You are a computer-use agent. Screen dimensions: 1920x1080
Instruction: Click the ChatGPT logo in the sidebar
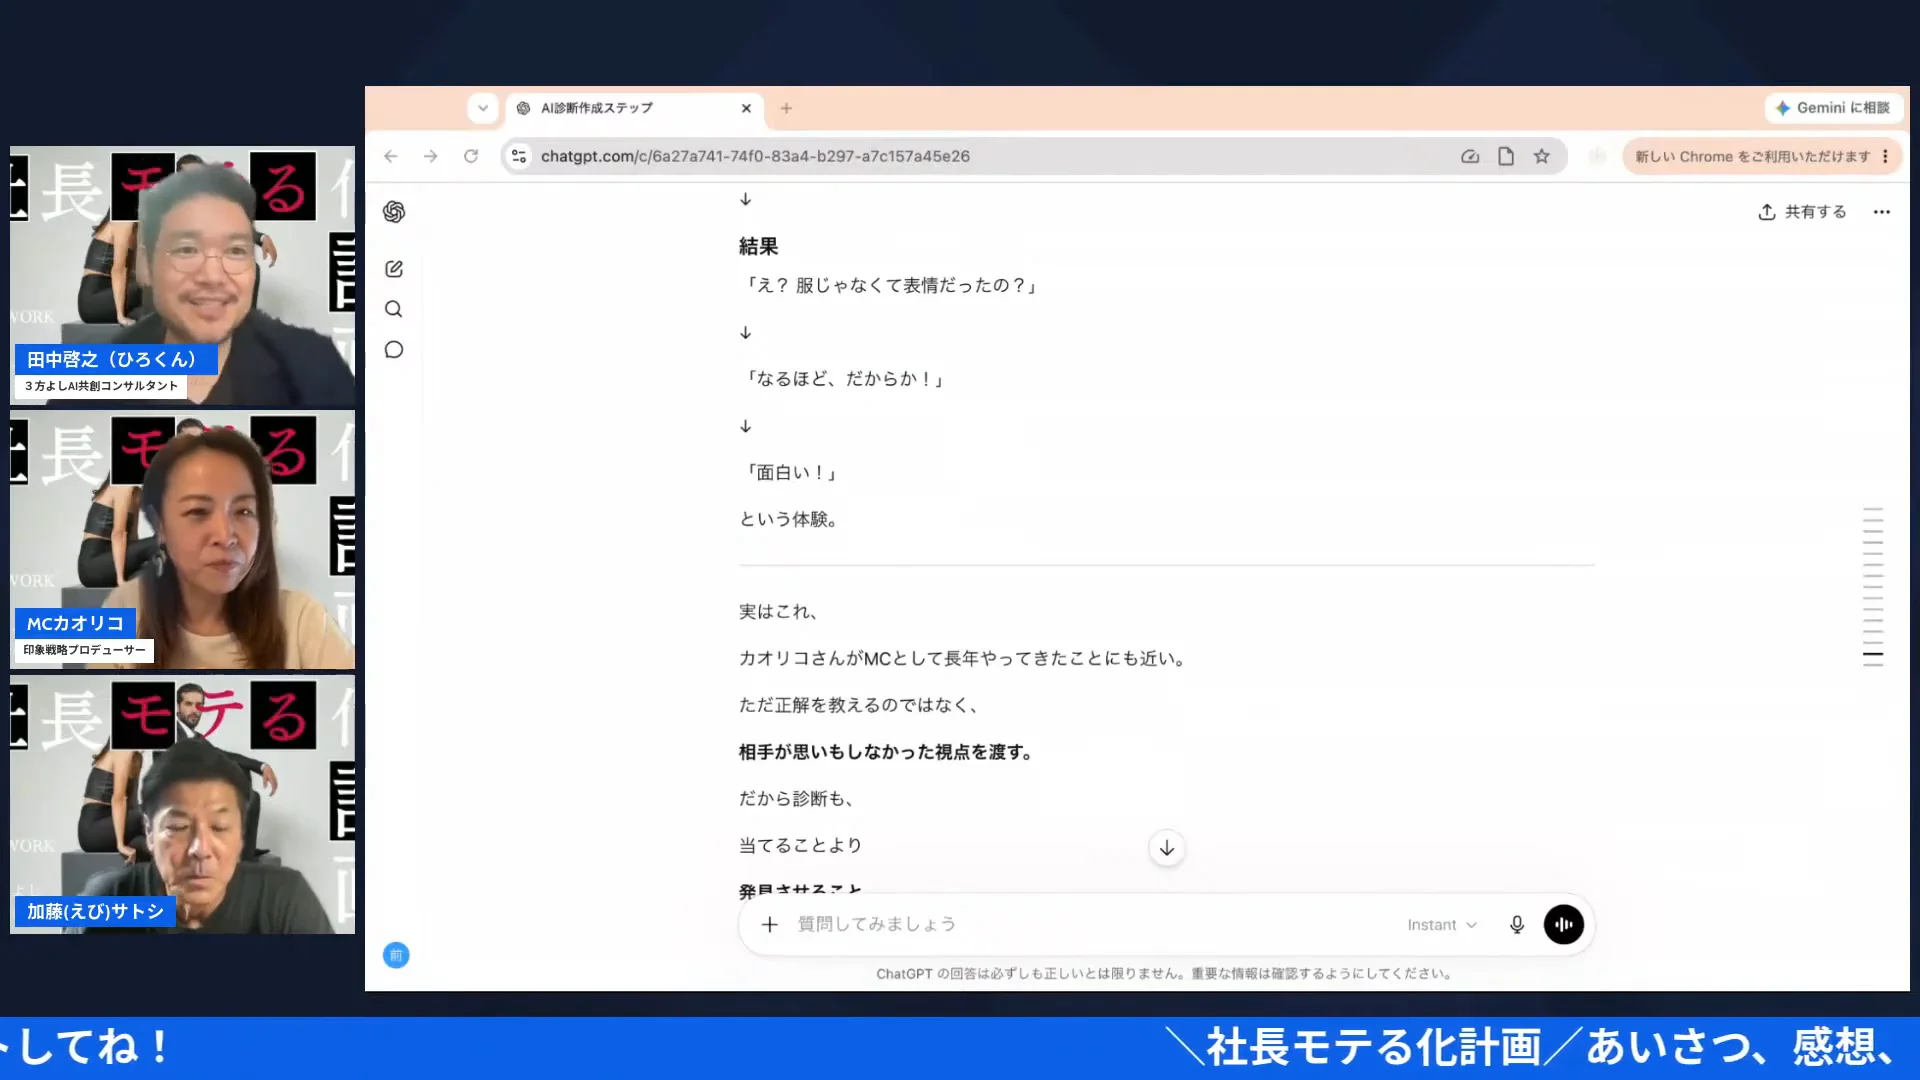tap(394, 211)
